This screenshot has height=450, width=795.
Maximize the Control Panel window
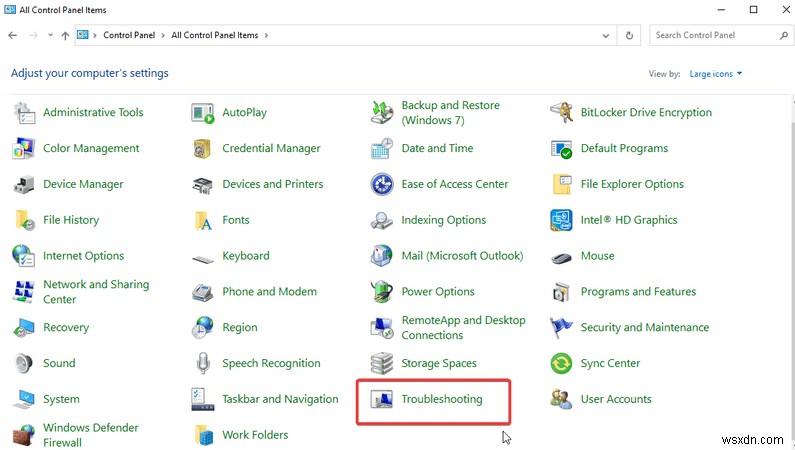coord(753,10)
